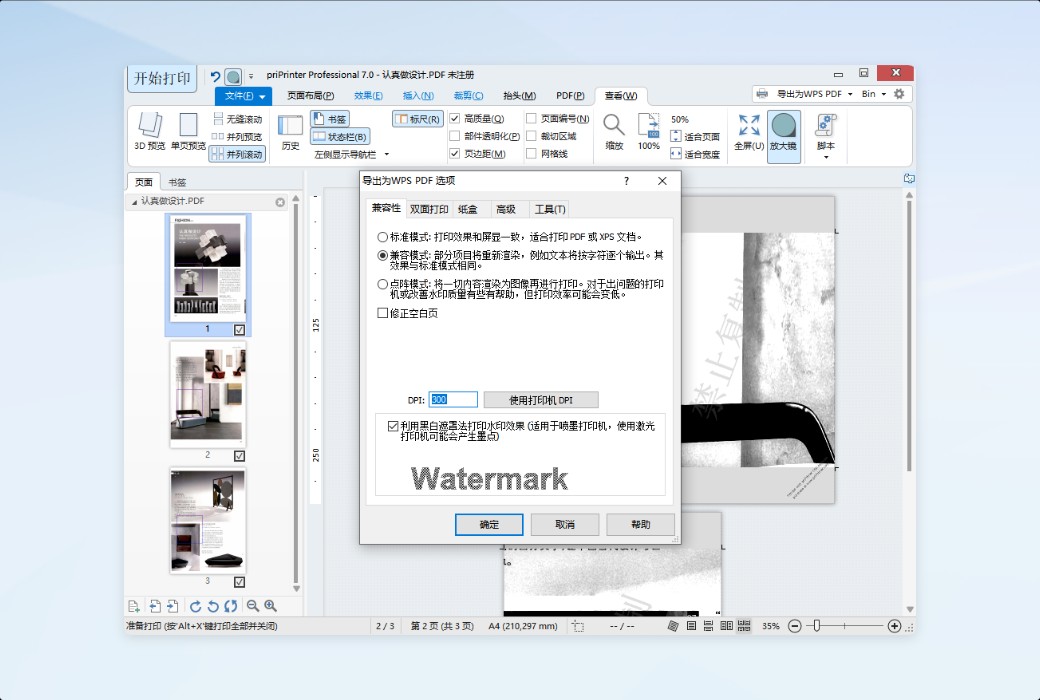Switch to the 抬头(M) ribbon tab
The width and height of the screenshot is (1040, 700).
point(519,96)
